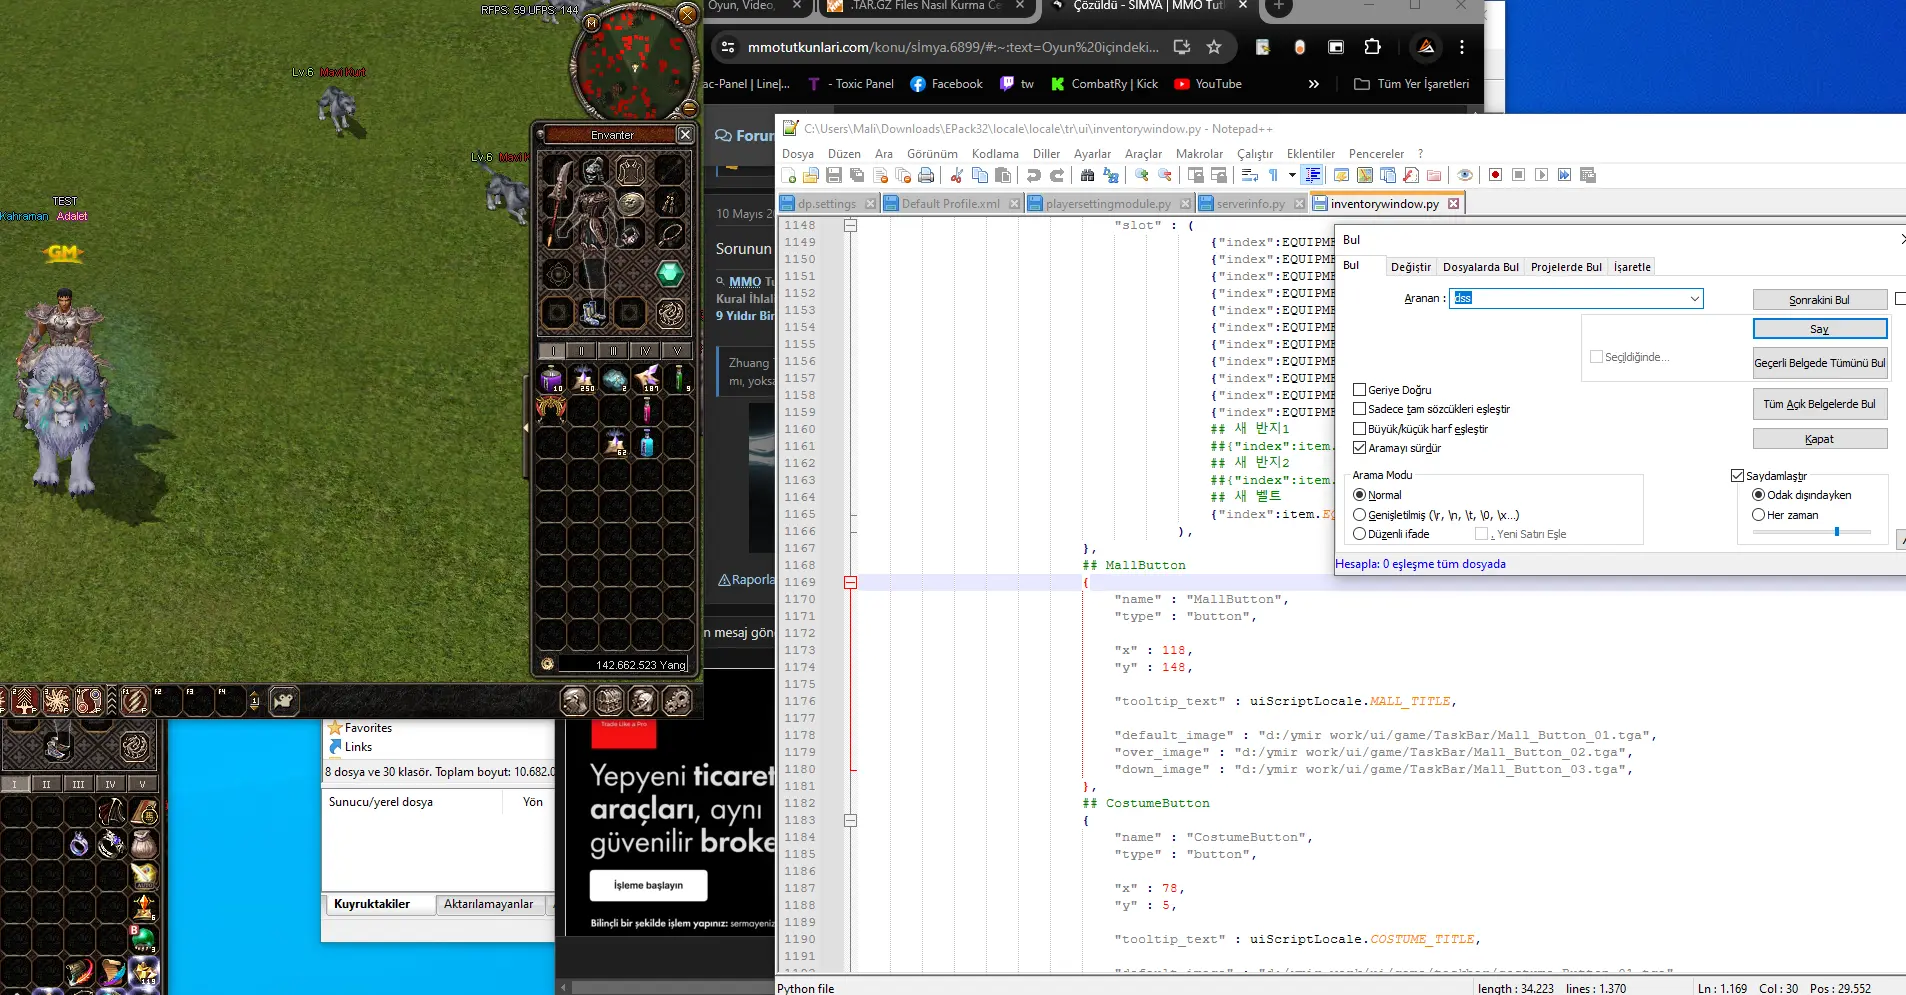Open Aranan search history dropdown arrow
The width and height of the screenshot is (1906, 995).
[x=1694, y=298]
